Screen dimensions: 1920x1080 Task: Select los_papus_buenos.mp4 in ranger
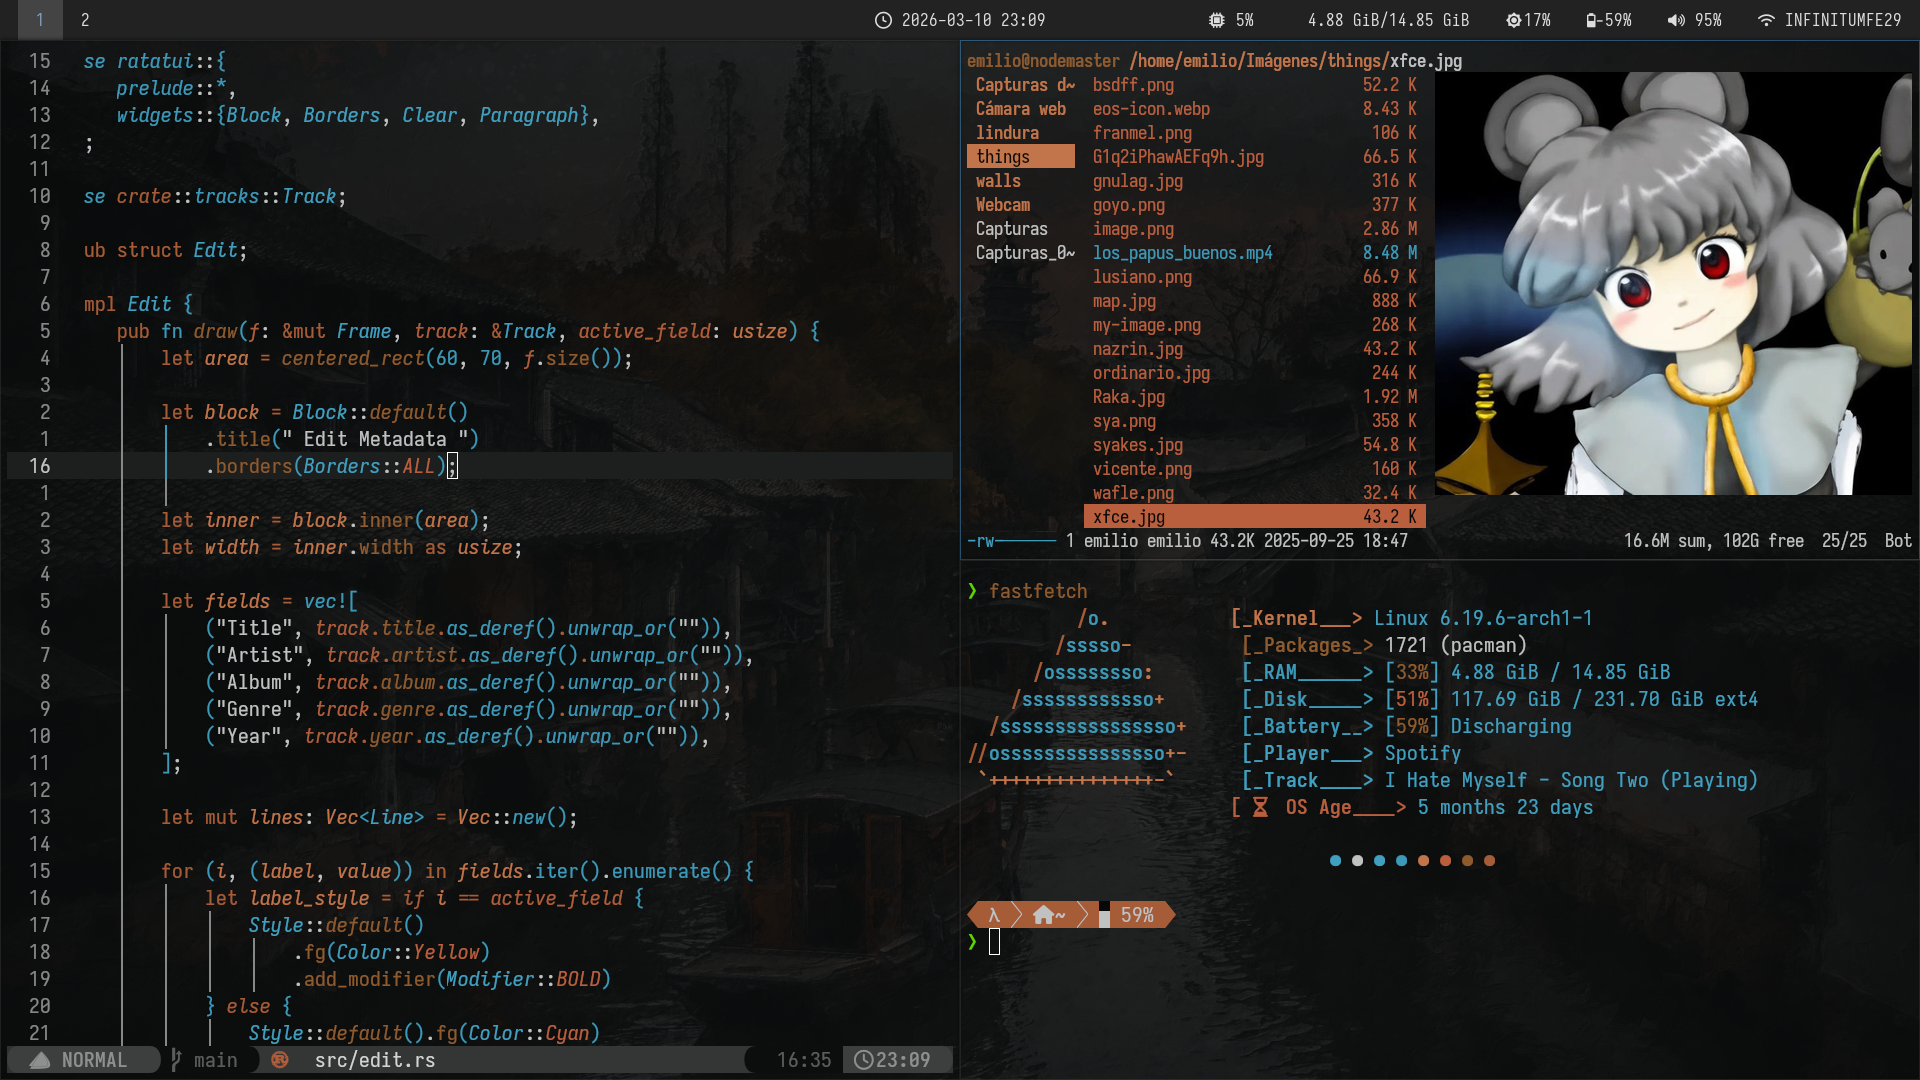[1182, 253]
